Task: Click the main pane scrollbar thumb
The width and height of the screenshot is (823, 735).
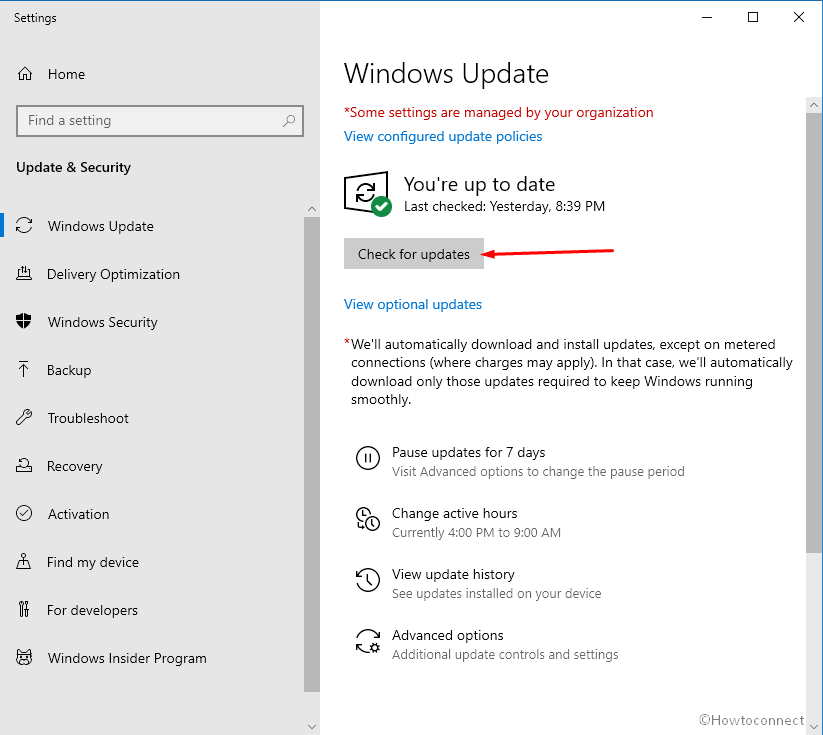Action: [x=814, y=333]
